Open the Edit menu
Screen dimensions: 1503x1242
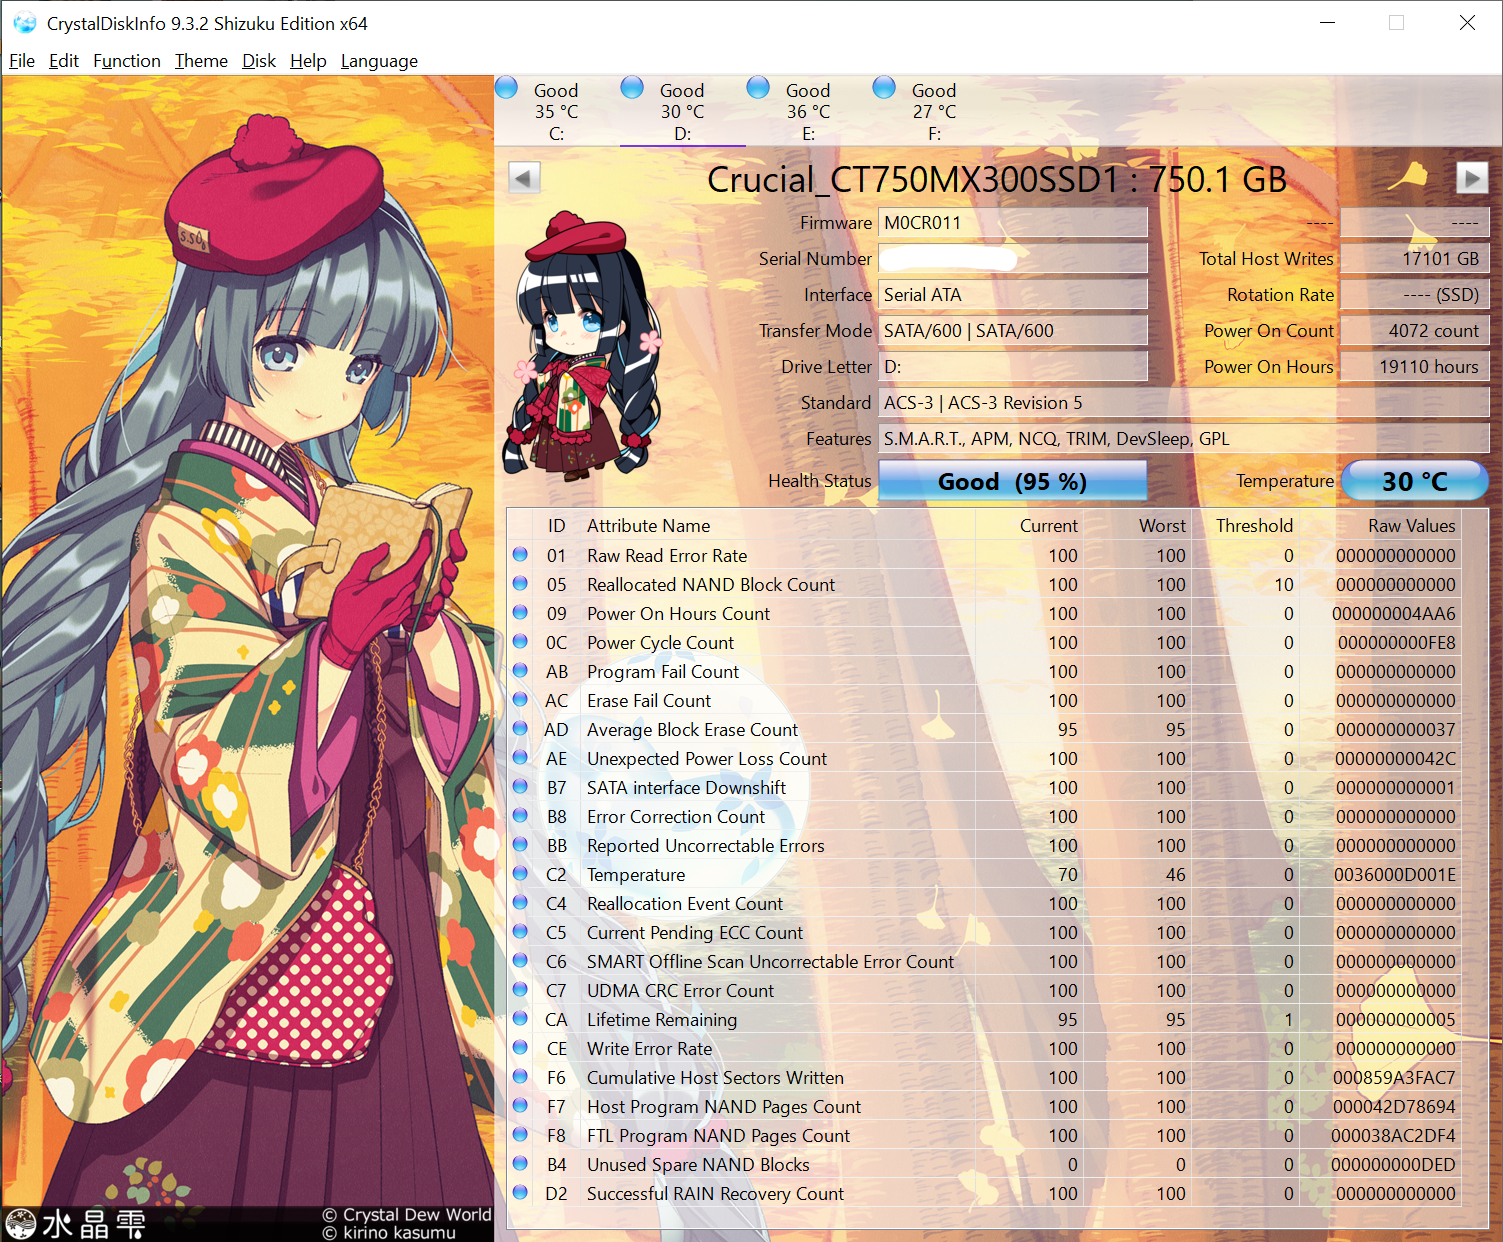coord(64,61)
